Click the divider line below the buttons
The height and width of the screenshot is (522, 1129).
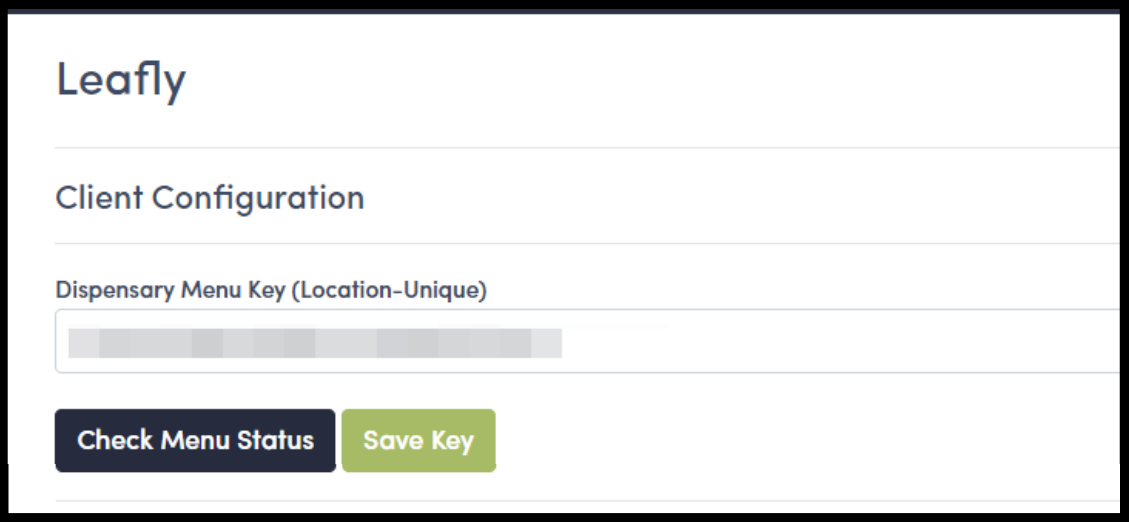(x=588, y=501)
